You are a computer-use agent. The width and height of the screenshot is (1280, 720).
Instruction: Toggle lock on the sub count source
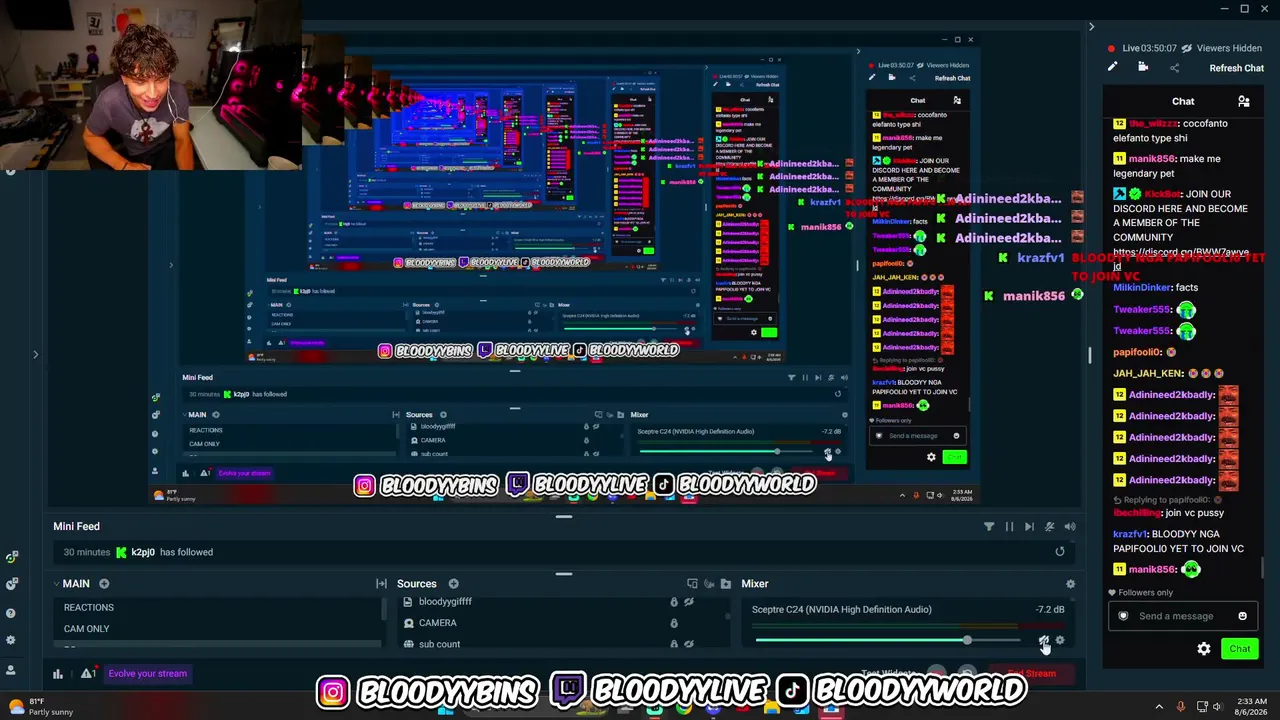(673, 644)
